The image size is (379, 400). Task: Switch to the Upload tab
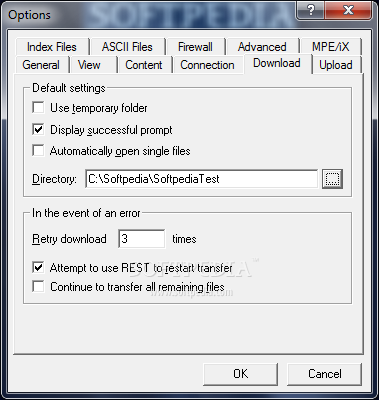336,65
